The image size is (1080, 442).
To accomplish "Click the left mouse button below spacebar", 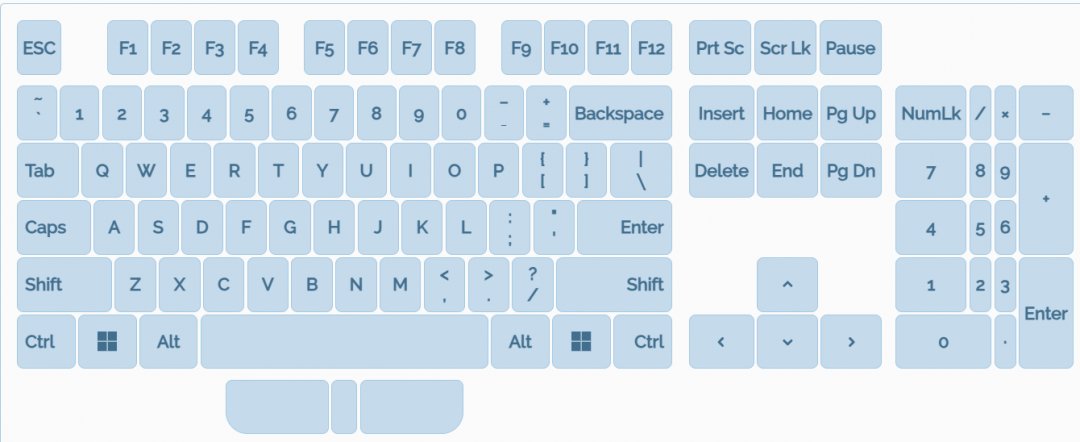I will pos(277,406).
